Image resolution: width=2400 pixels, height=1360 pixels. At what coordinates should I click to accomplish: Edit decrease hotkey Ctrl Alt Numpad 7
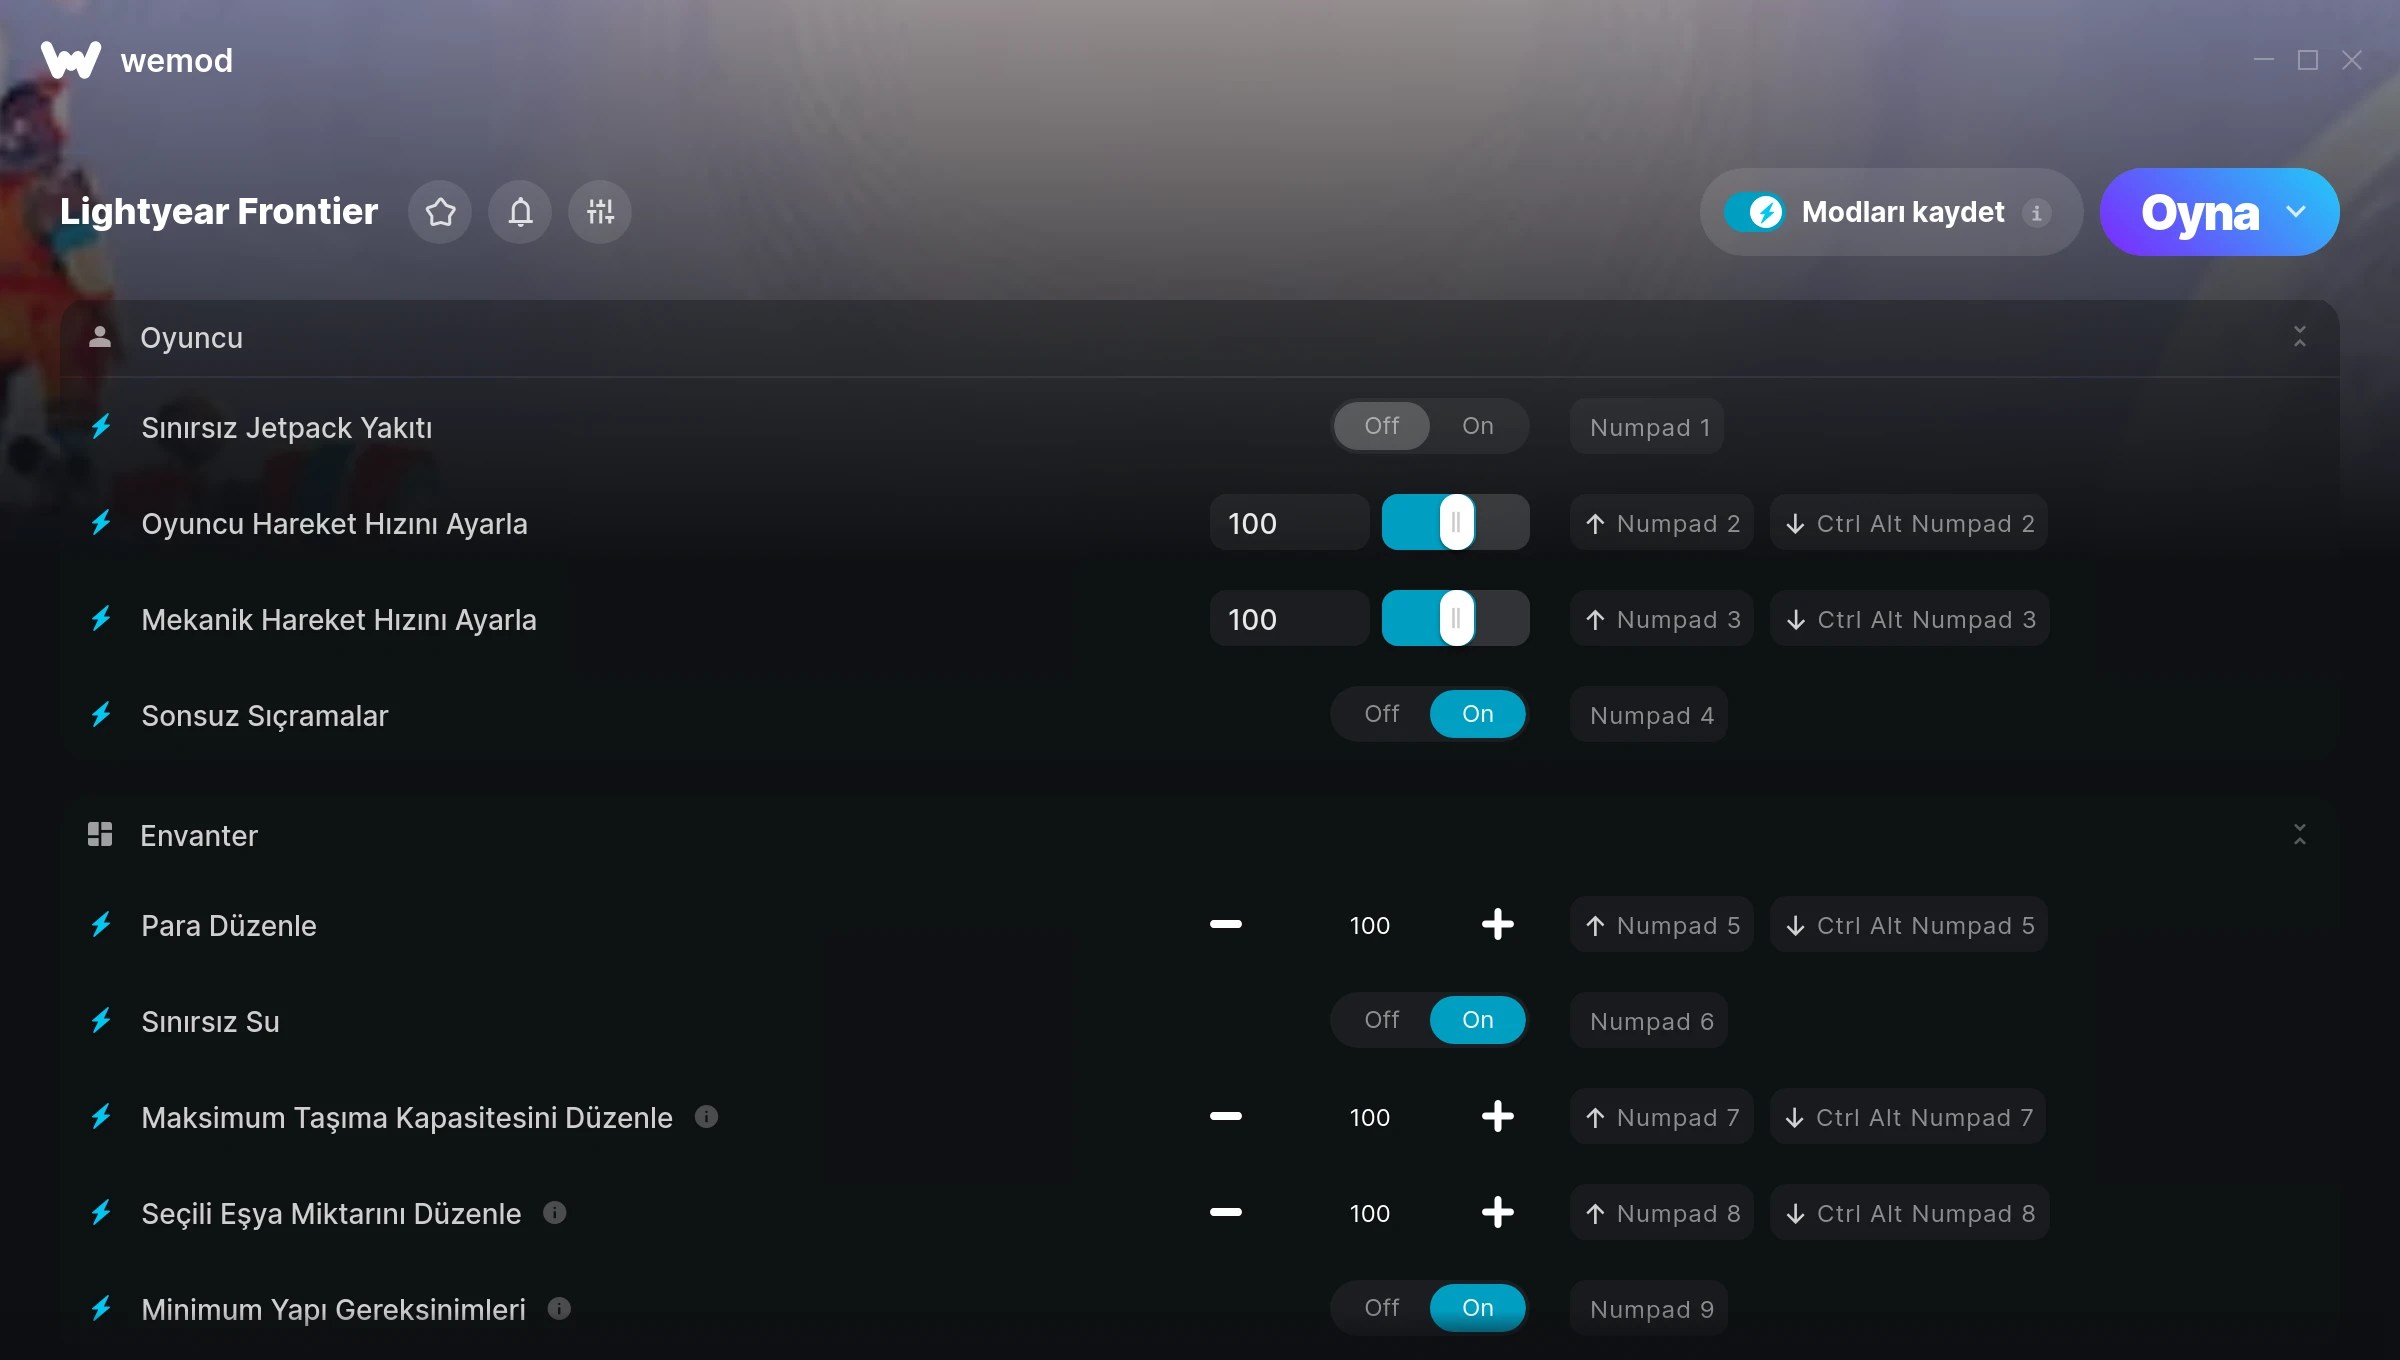1908,1117
